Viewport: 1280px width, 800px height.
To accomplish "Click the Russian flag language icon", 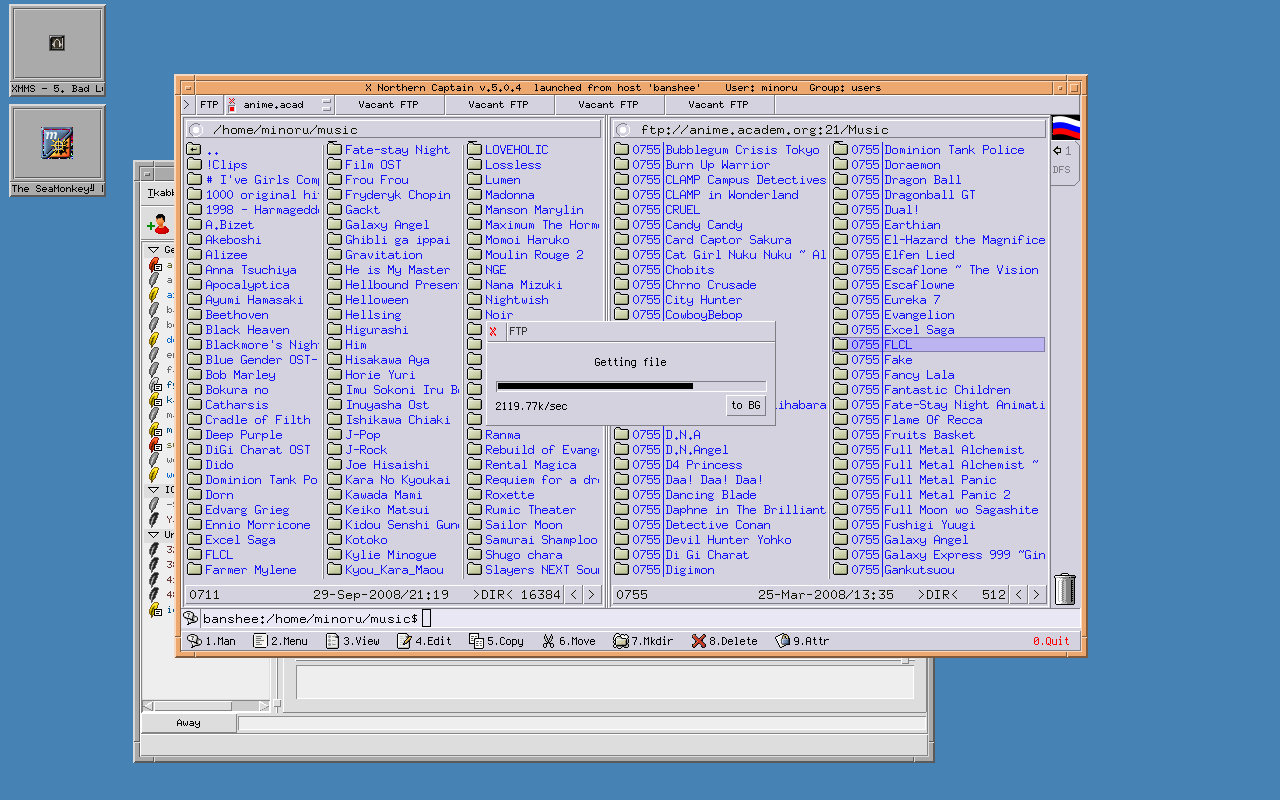I will [x=1065, y=127].
